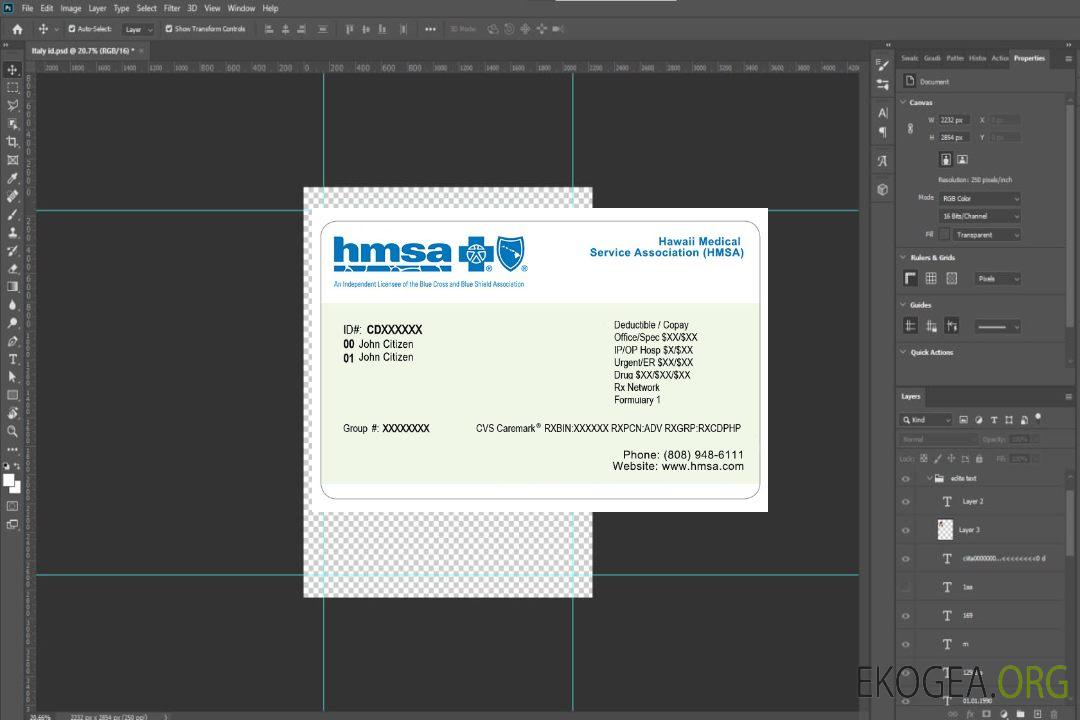Select the Zoom tool
Viewport: 1080px width, 720px height.
click(12, 431)
